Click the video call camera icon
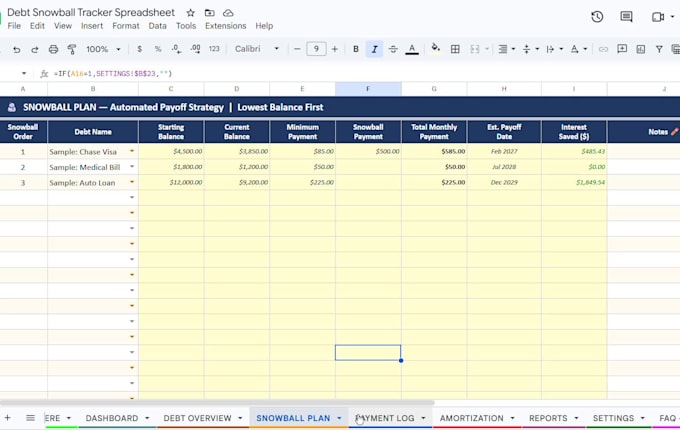This screenshot has width=680, height=431. (x=658, y=16)
